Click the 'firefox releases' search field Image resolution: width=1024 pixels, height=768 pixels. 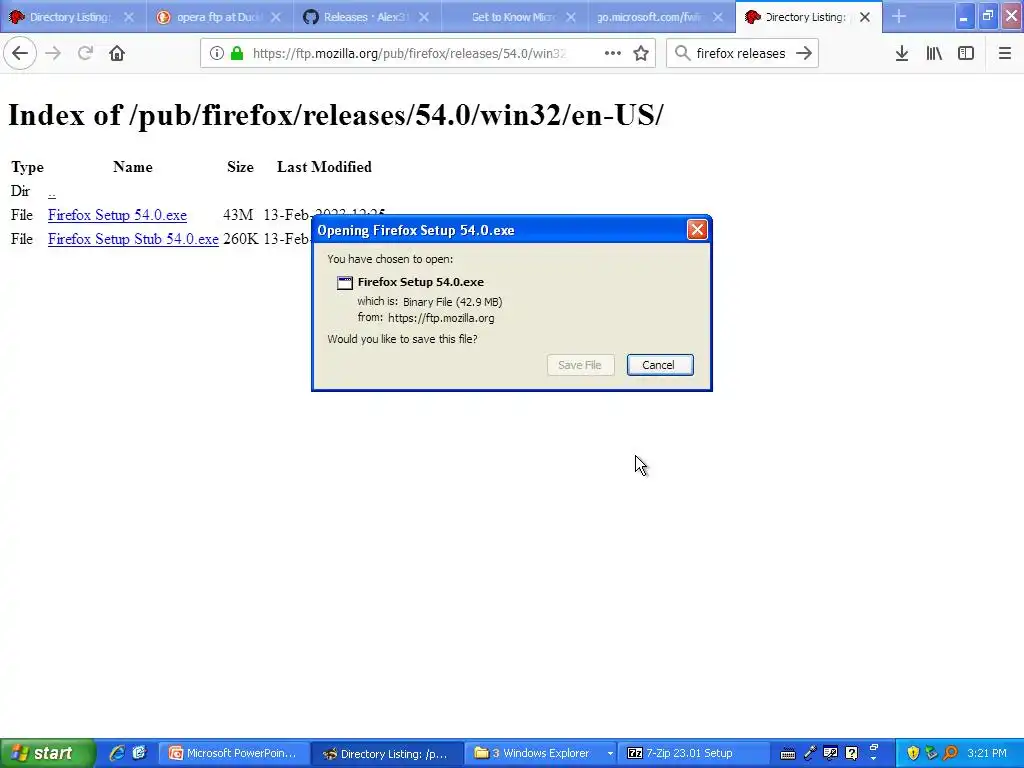tap(741, 53)
